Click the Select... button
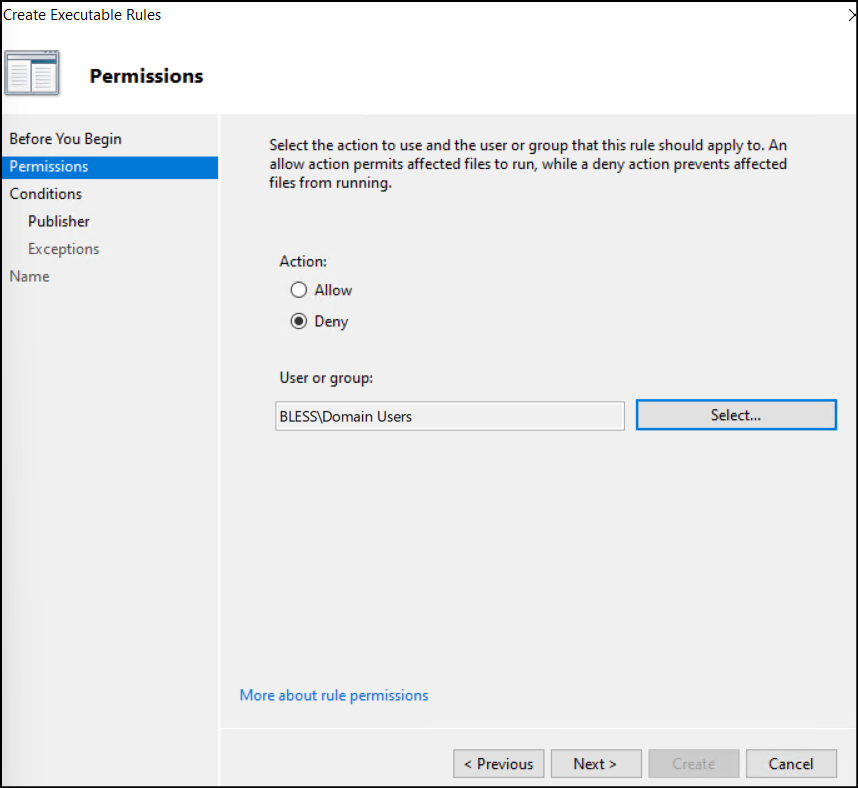Screen dimensions: 858x788 tap(736, 414)
